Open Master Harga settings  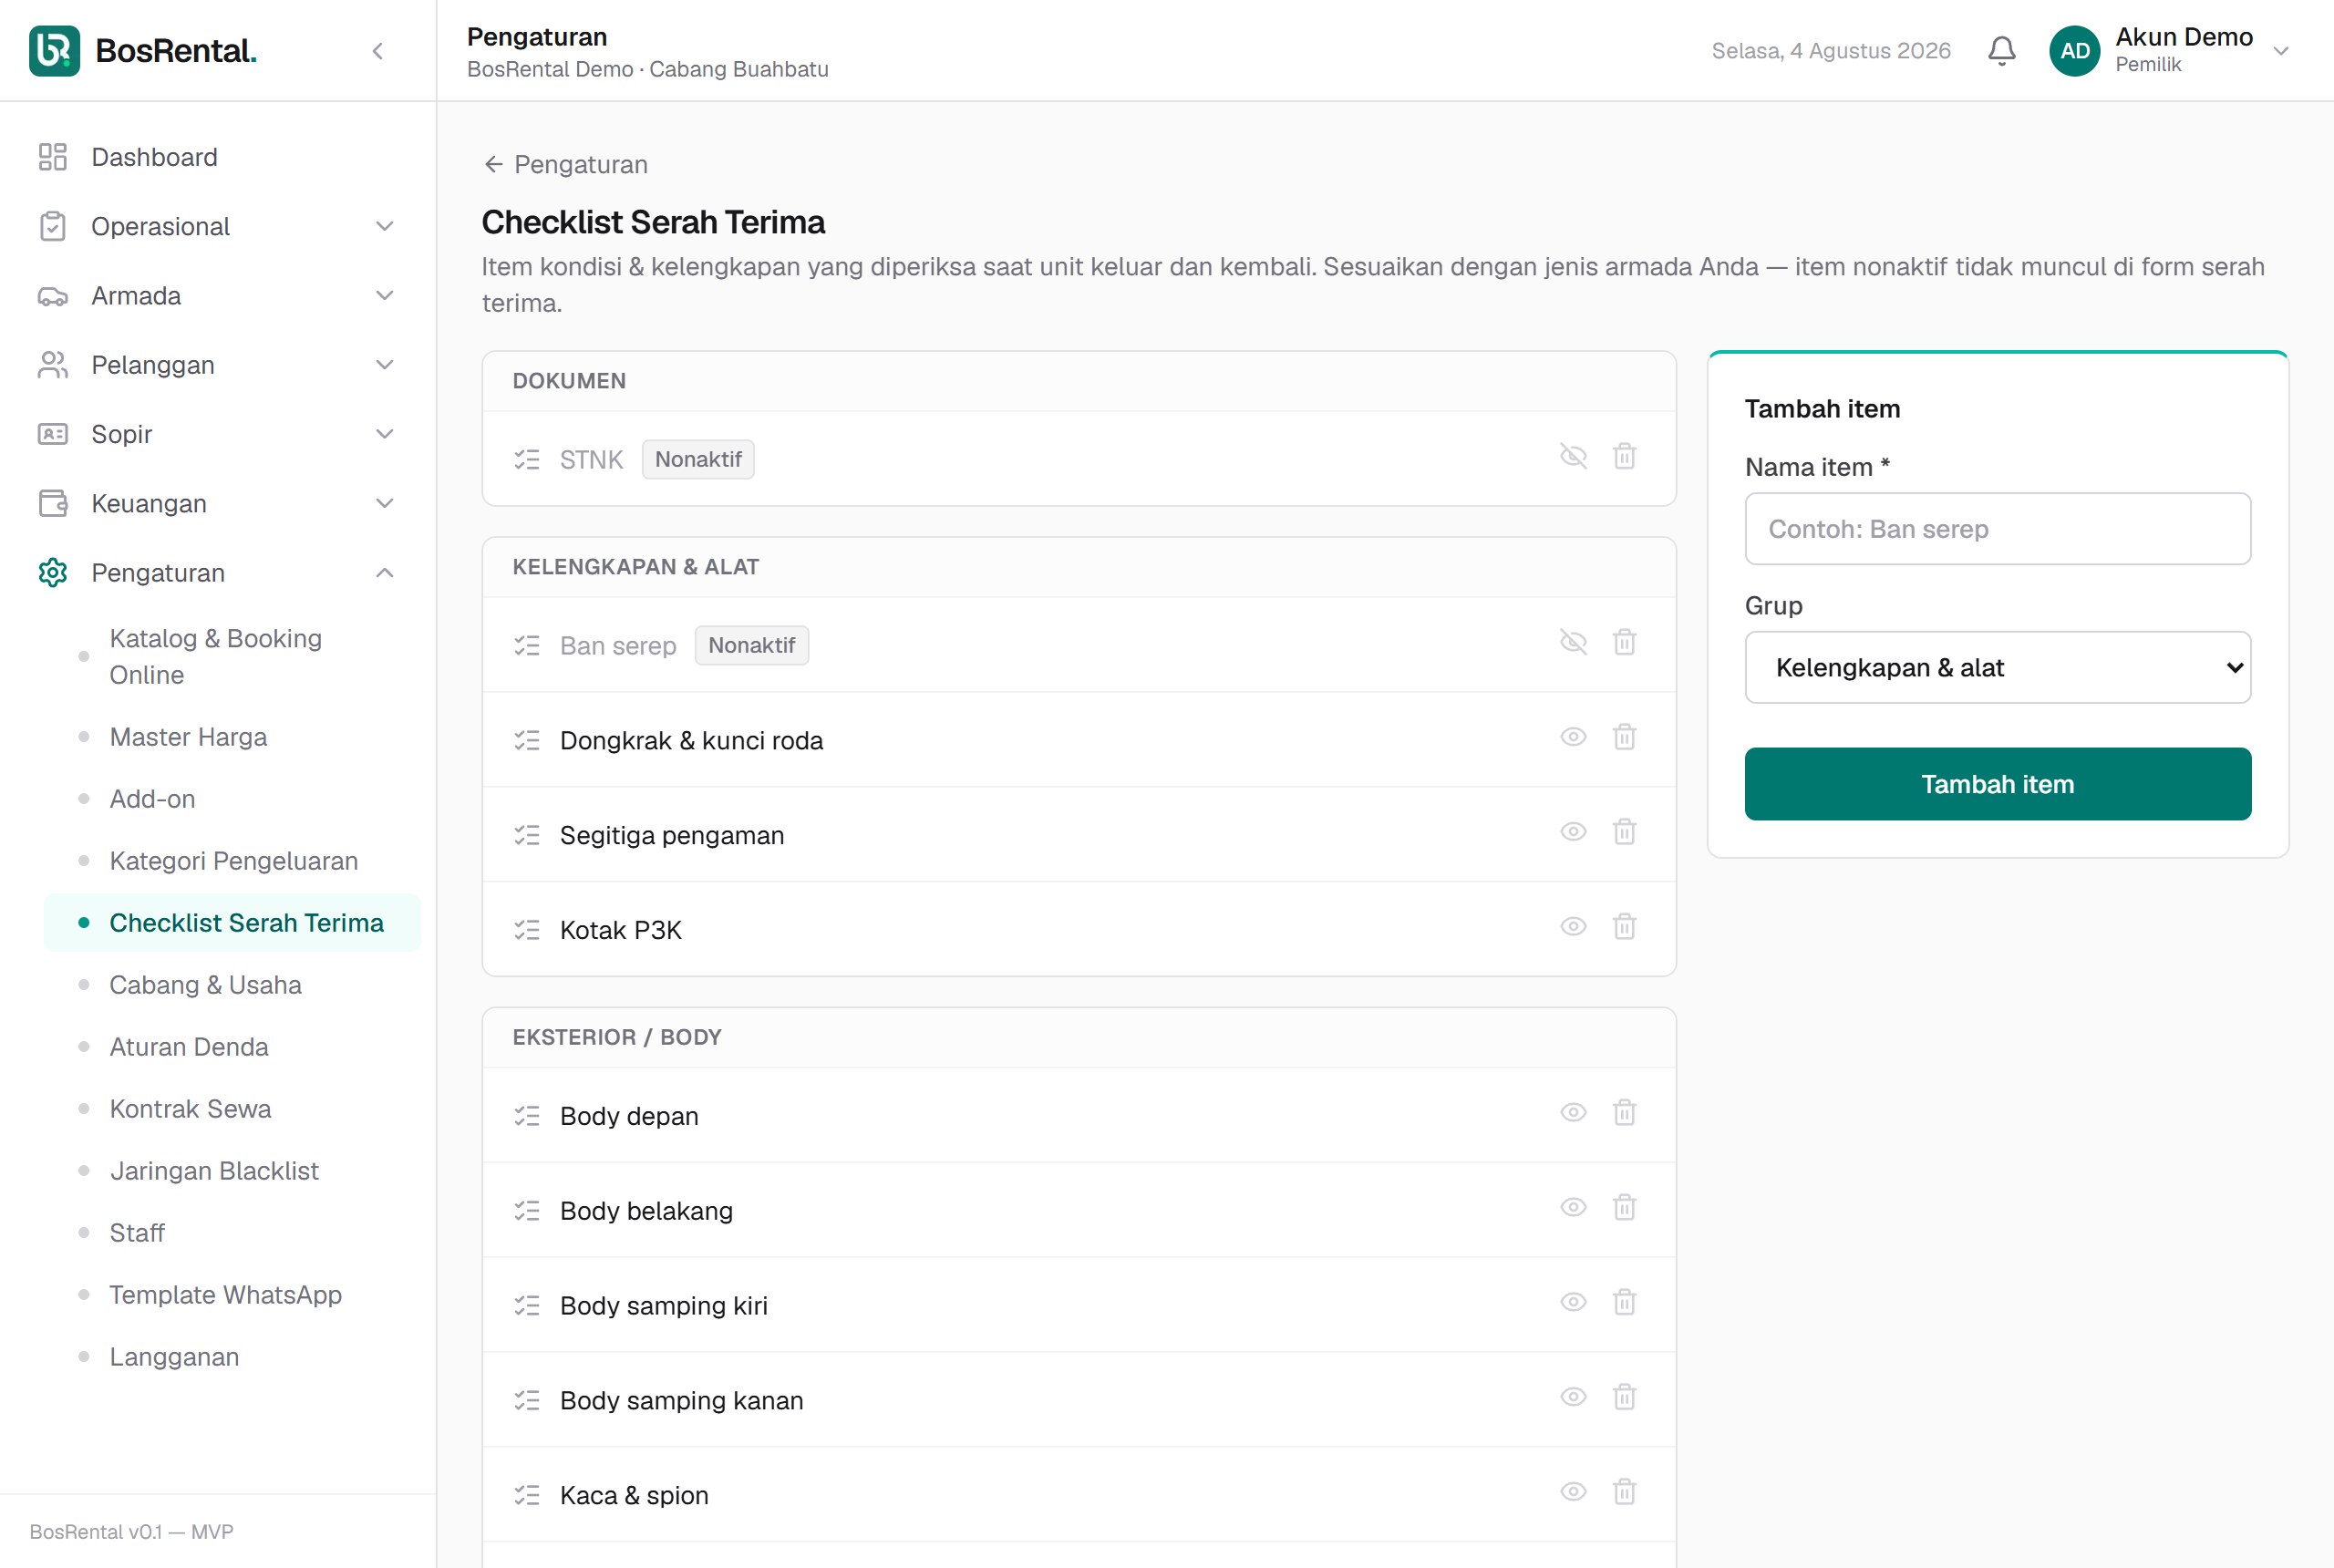[x=232, y=737]
